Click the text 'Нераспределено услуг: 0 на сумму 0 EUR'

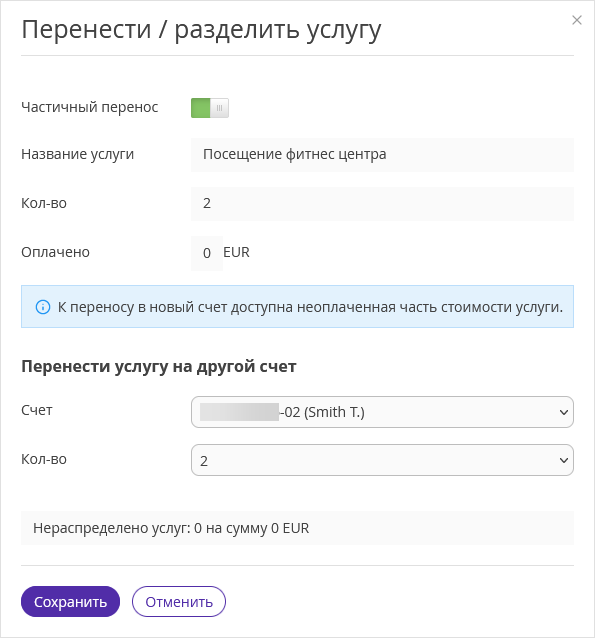pyautogui.click(x=171, y=528)
